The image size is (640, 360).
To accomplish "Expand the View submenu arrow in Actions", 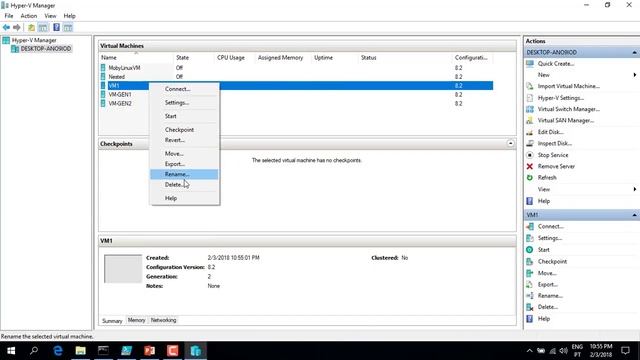I will pyautogui.click(x=635, y=189).
